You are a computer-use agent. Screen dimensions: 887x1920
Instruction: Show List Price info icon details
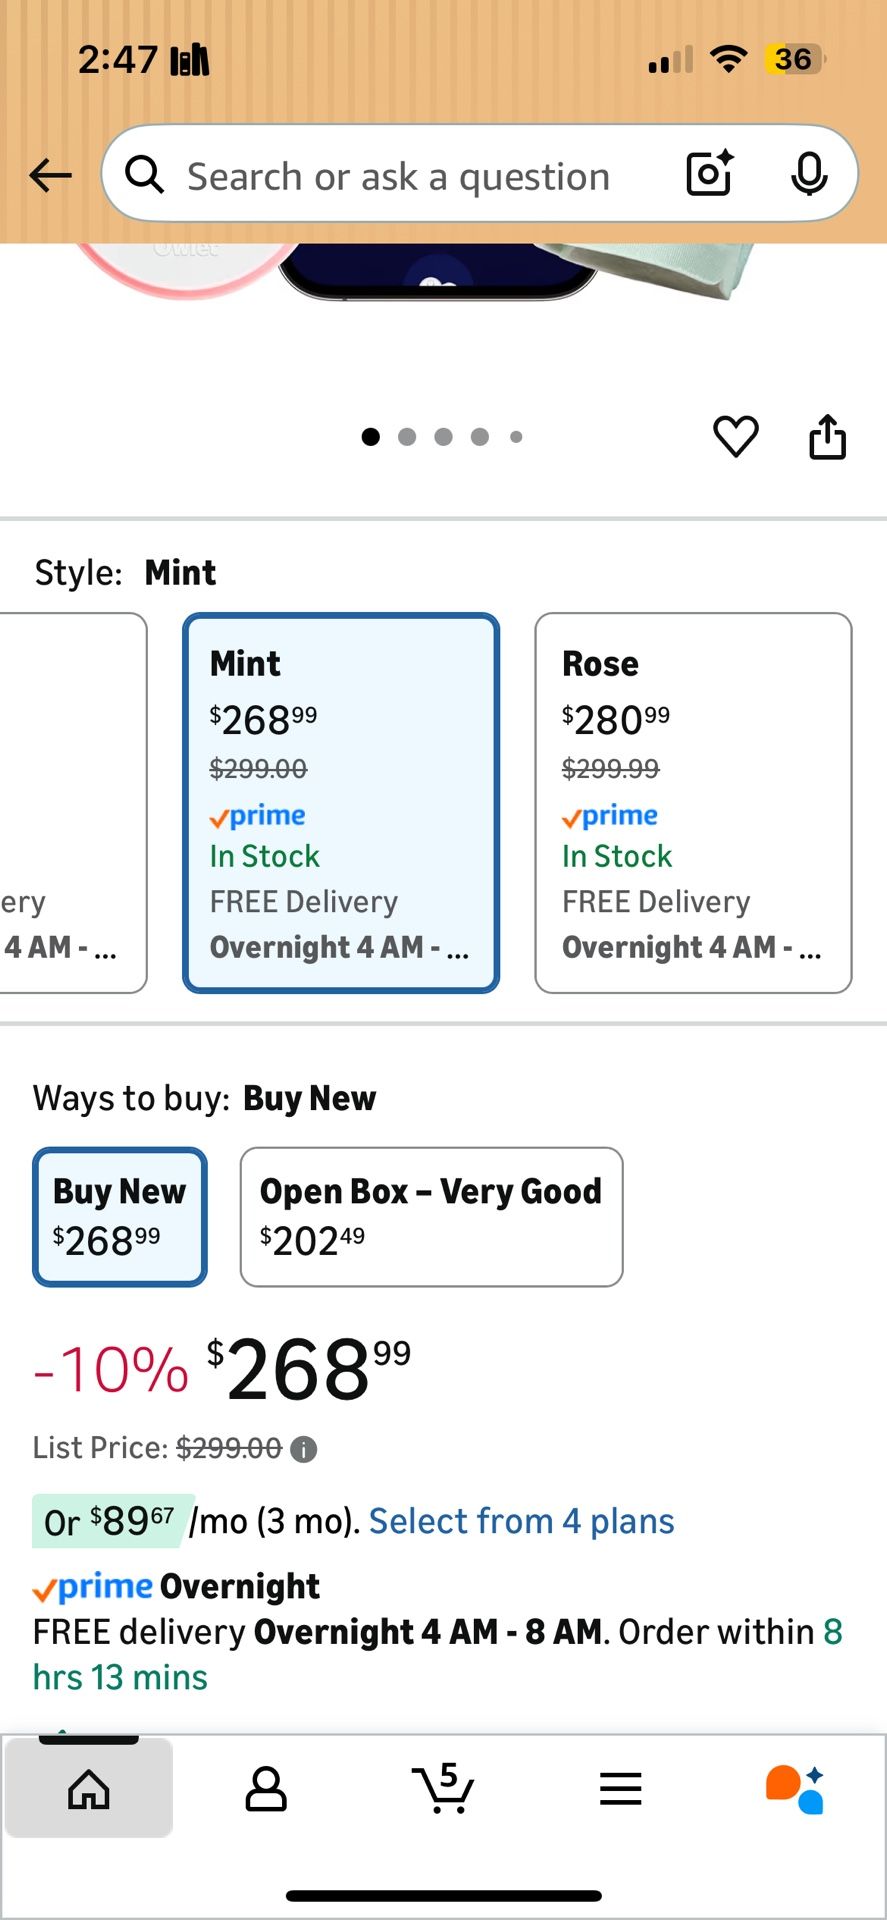[304, 1449]
